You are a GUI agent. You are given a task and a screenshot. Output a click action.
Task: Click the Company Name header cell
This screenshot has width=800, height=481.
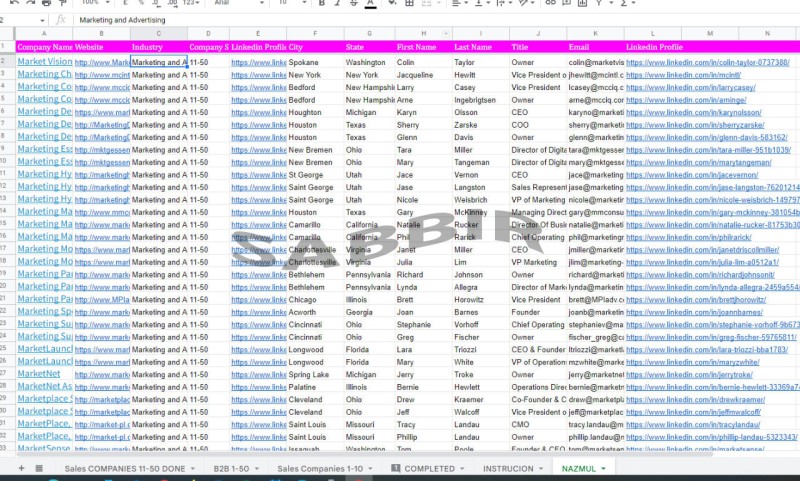[44, 47]
